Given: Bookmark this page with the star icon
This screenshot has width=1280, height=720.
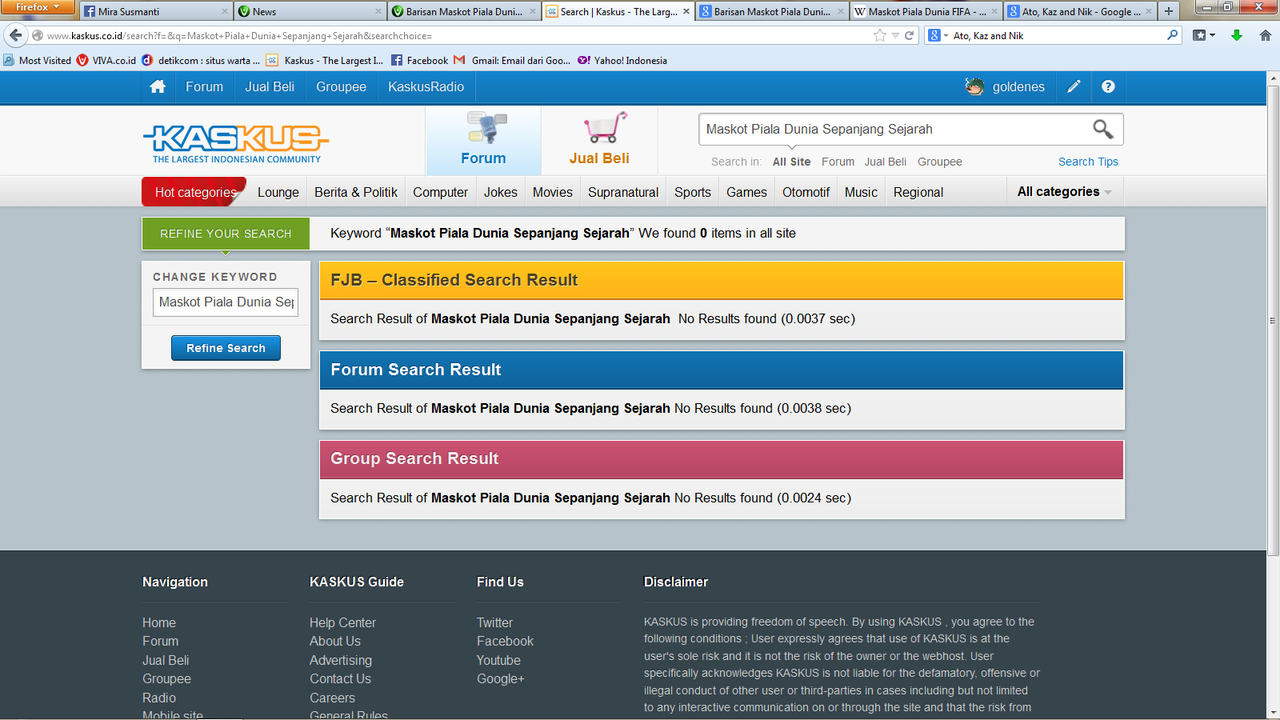Looking at the screenshot, I should pos(879,35).
